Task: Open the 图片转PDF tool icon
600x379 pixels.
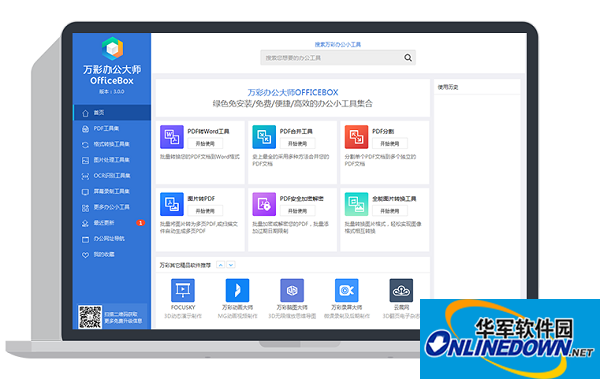Action: tap(171, 204)
